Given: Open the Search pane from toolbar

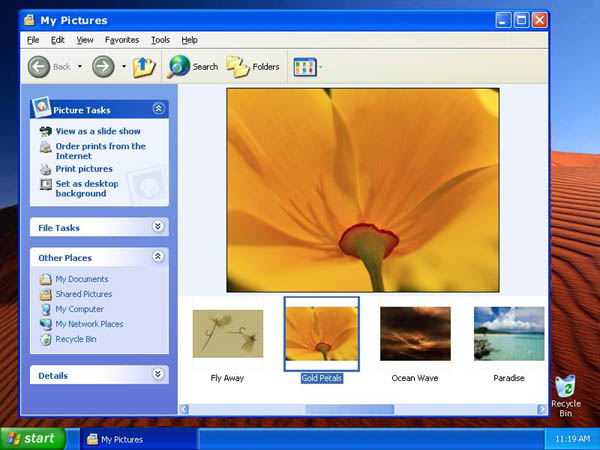Looking at the screenshot, I should tap(193, 67).
